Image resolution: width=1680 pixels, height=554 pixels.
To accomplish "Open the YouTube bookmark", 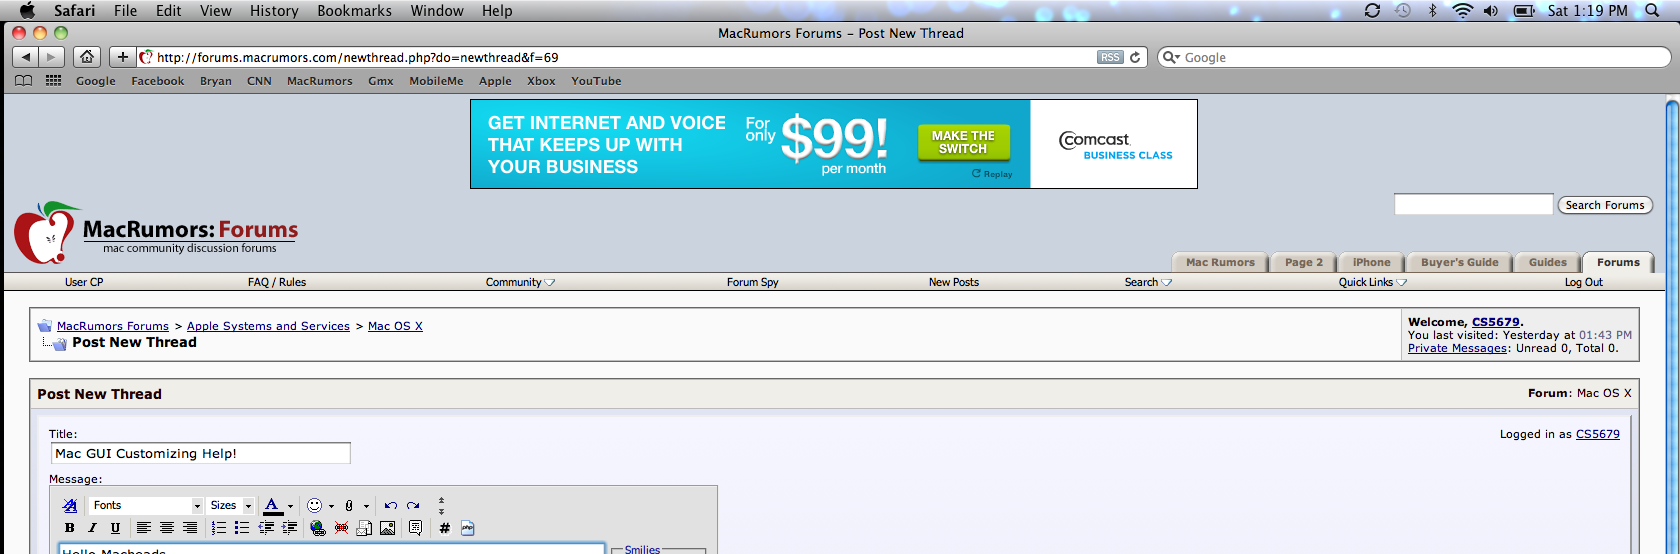I will tap(596, 81).
